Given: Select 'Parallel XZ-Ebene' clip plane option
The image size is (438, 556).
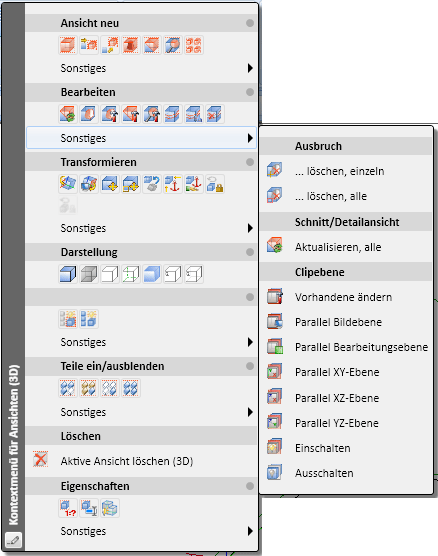Looking at the screenshot, I should [346, 398].
